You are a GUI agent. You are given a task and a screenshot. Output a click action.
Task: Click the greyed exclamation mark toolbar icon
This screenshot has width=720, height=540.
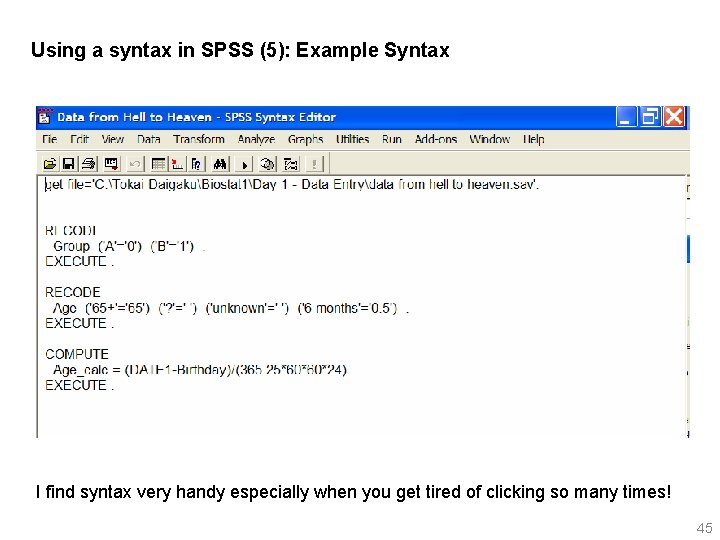pos(314,163)
